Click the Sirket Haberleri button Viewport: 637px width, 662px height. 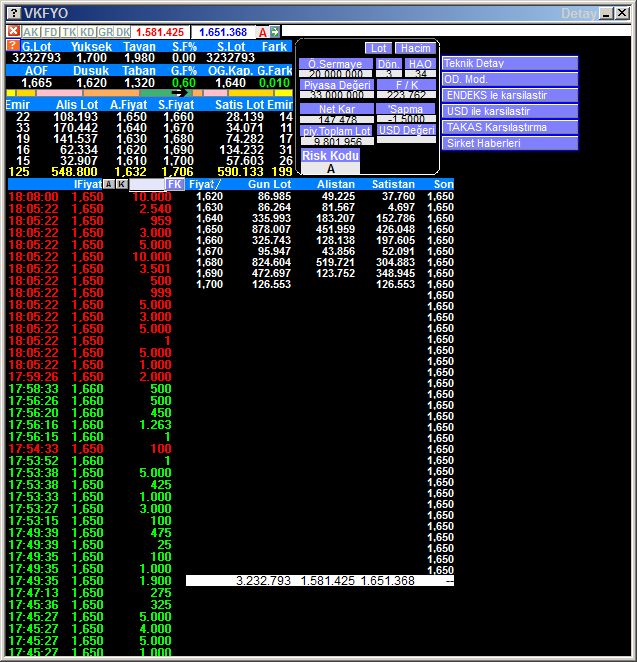pos(509,143)
